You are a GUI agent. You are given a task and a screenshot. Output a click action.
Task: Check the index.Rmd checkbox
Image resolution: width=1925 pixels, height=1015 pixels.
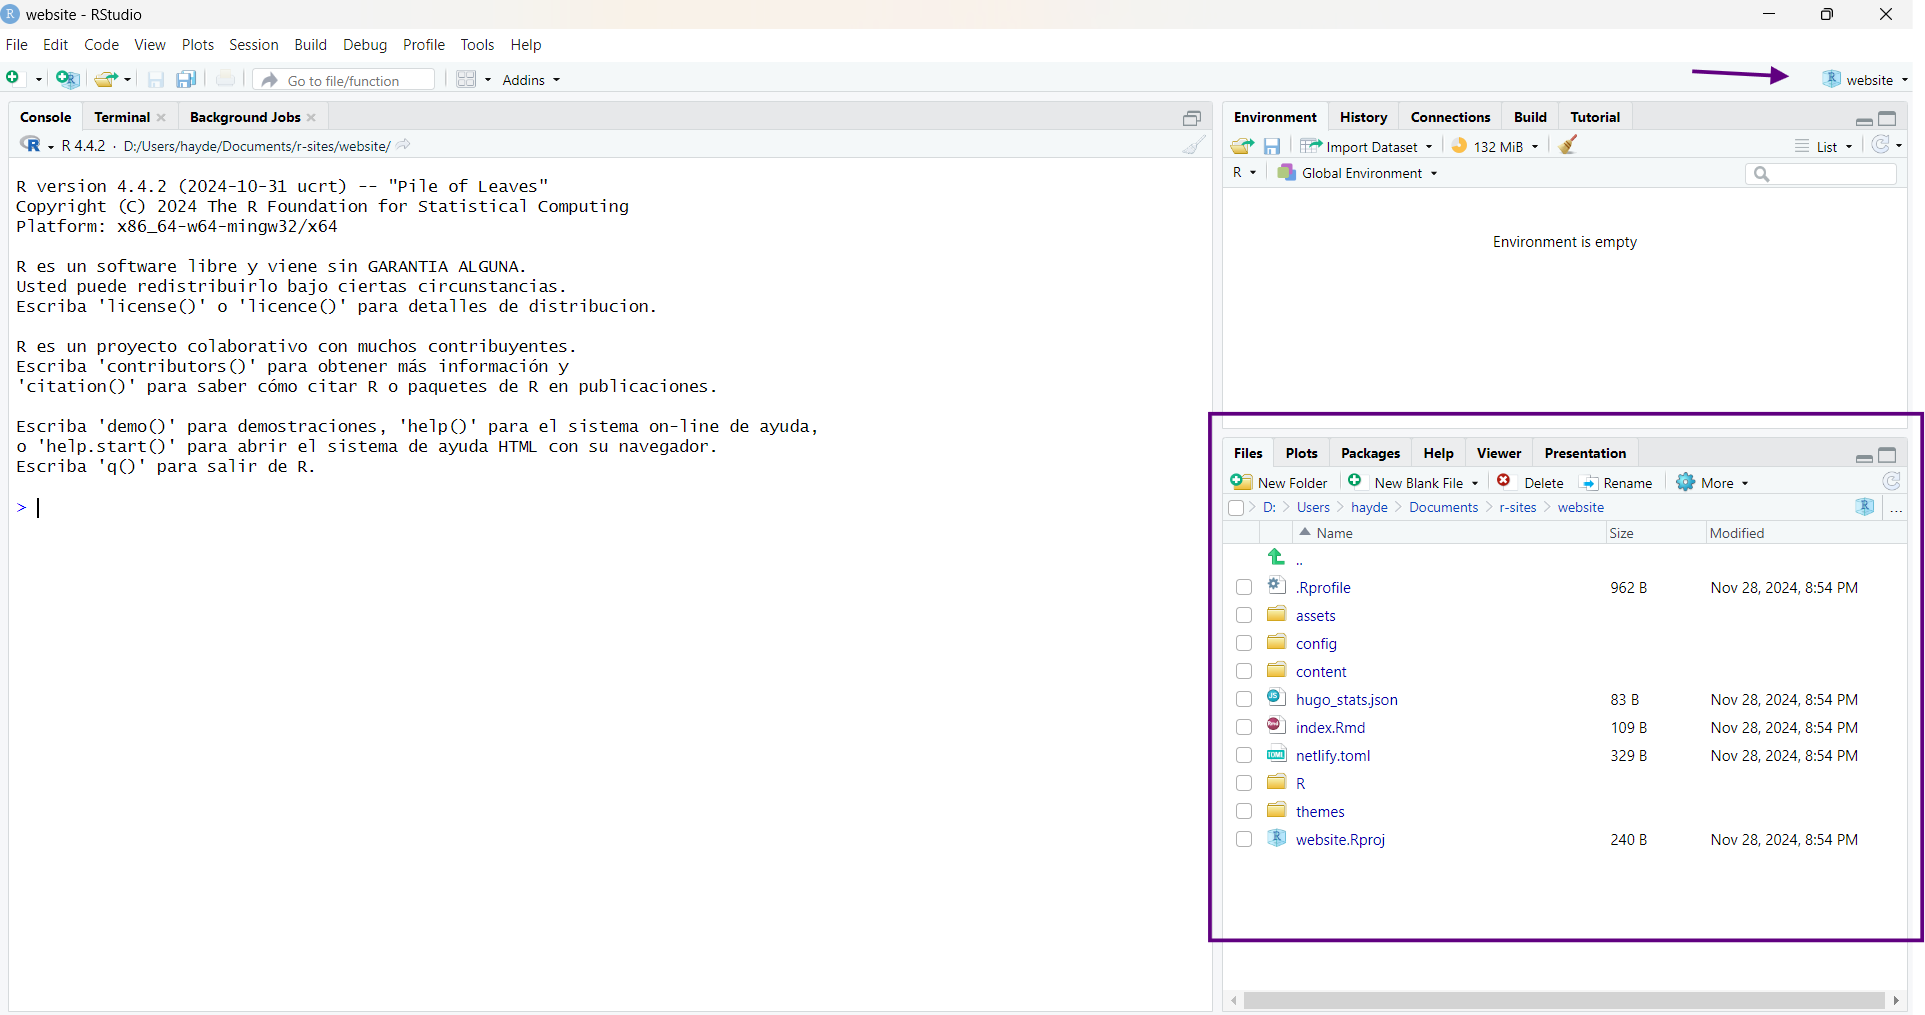(x=1244, y=727)
